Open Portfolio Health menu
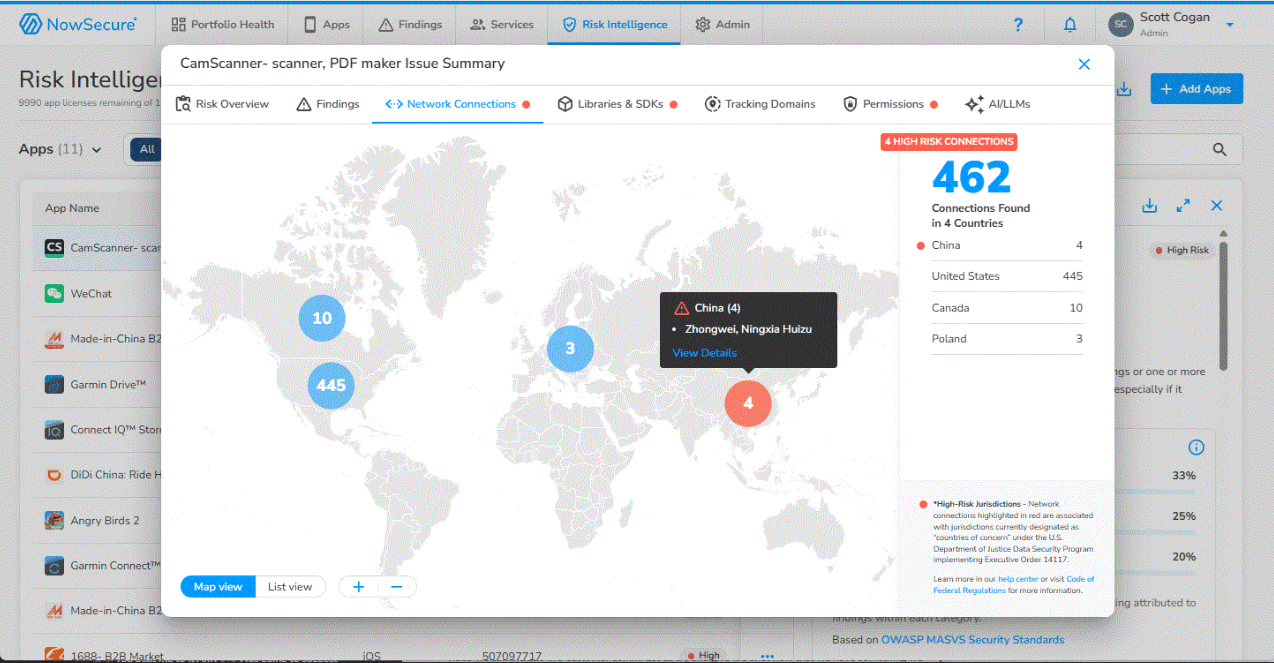Screen dimensions: 1274x663 (x=222, y=24)
